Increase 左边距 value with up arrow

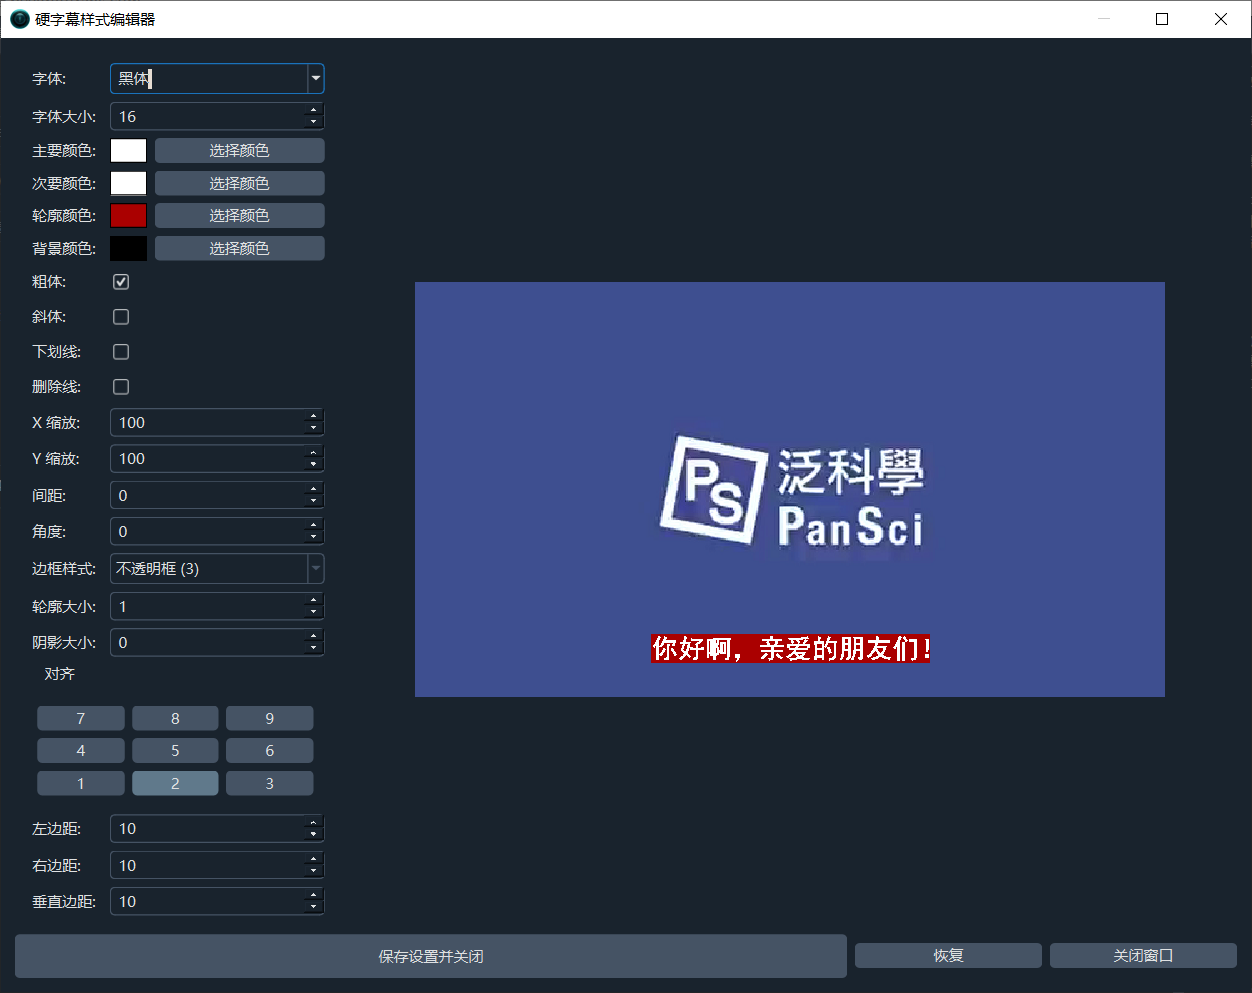click(314, 822)
